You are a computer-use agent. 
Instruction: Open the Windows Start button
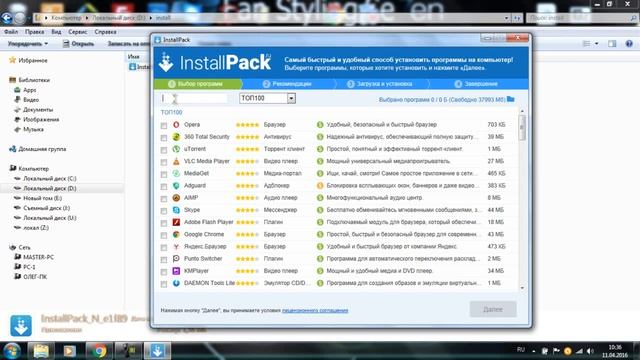[x=11, y=351]
